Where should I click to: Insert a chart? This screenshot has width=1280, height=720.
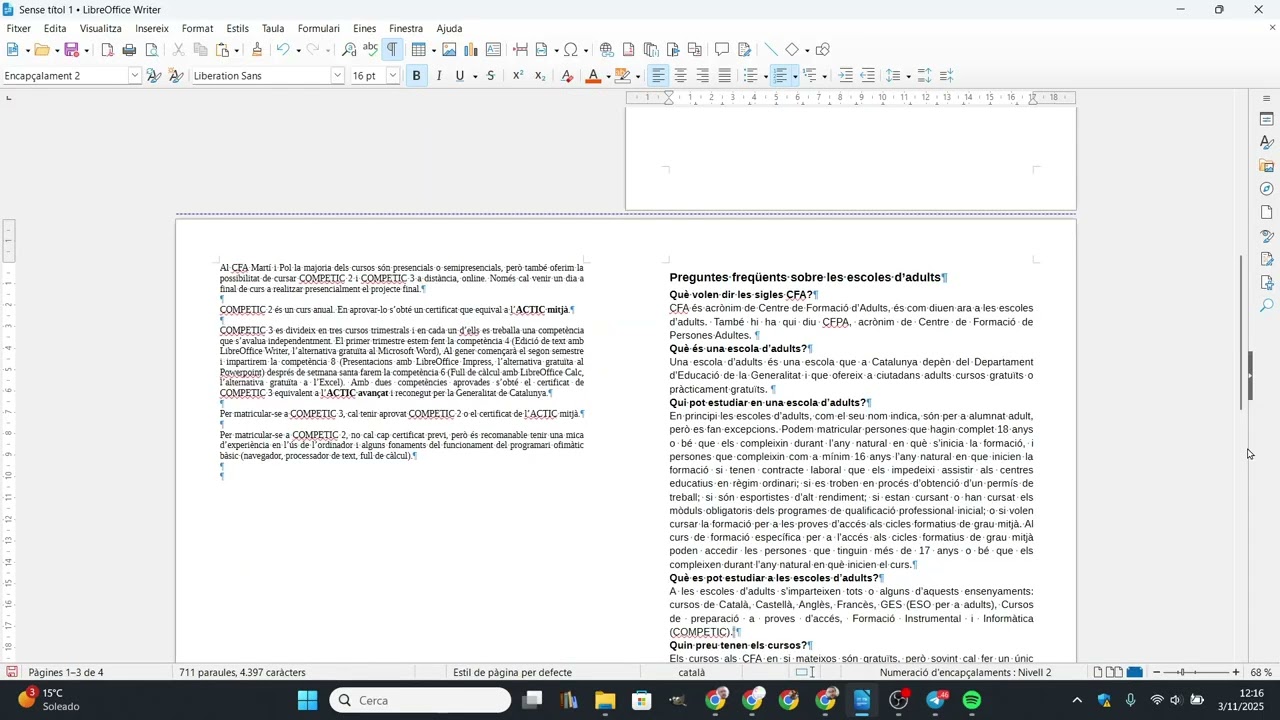[x=471, y=50]
